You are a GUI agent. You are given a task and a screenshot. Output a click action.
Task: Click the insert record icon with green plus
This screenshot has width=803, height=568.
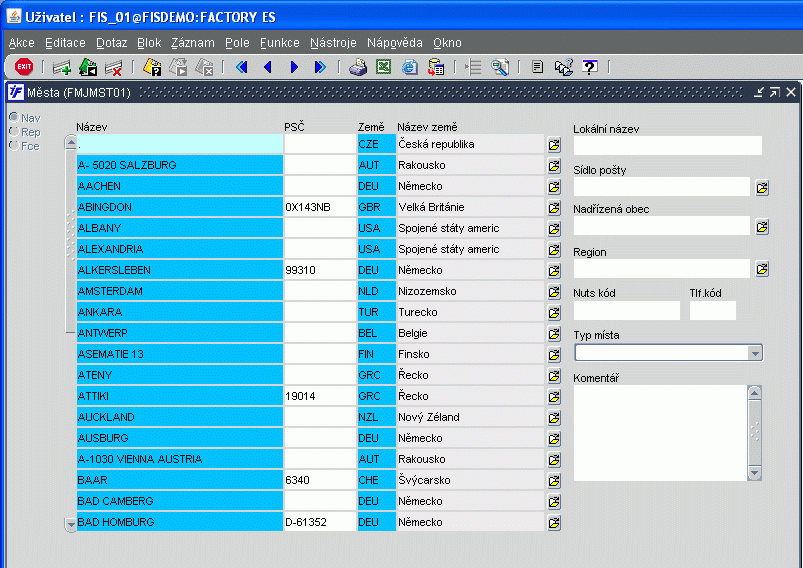62,68
